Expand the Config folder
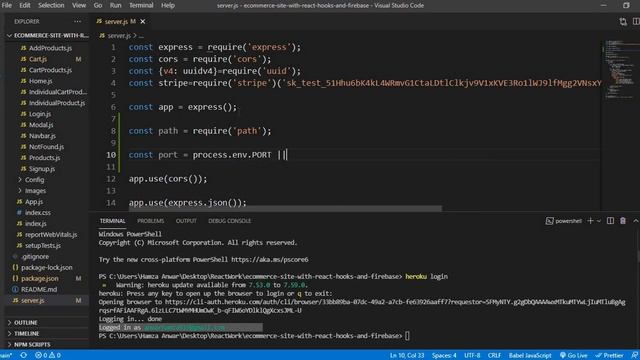This screenshot has width=640, height=360. point(34,180)
